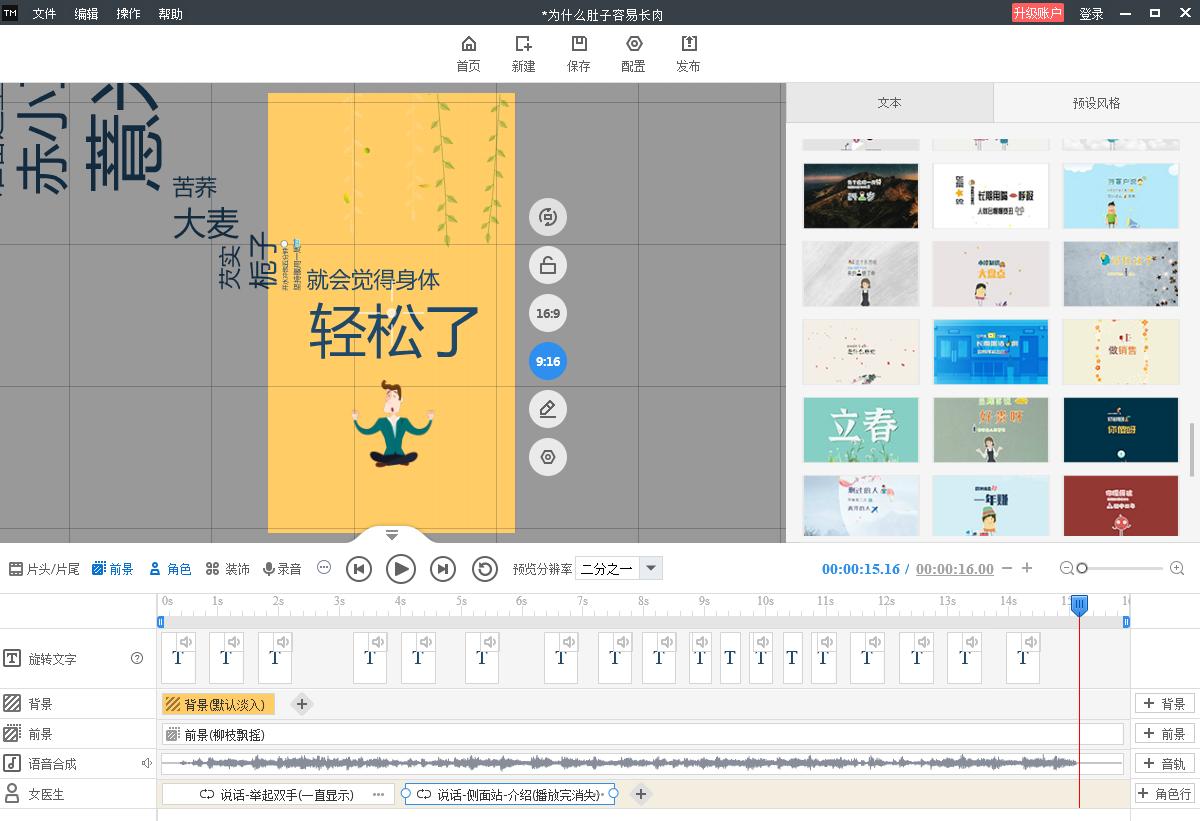Screen dimensions: 1200x821
Task: Expand more options on the 说话-举起双手 clip
Action: 377,794
